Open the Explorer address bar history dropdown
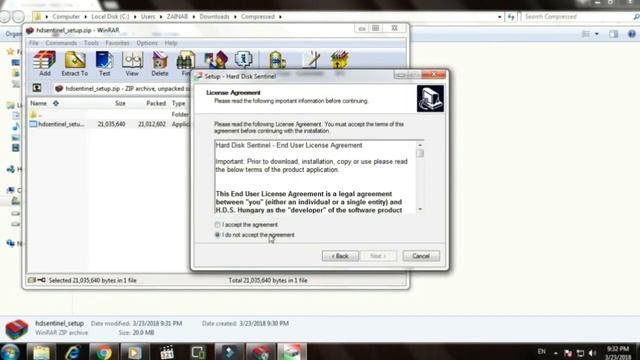640x360 pixels. point(500,17)
